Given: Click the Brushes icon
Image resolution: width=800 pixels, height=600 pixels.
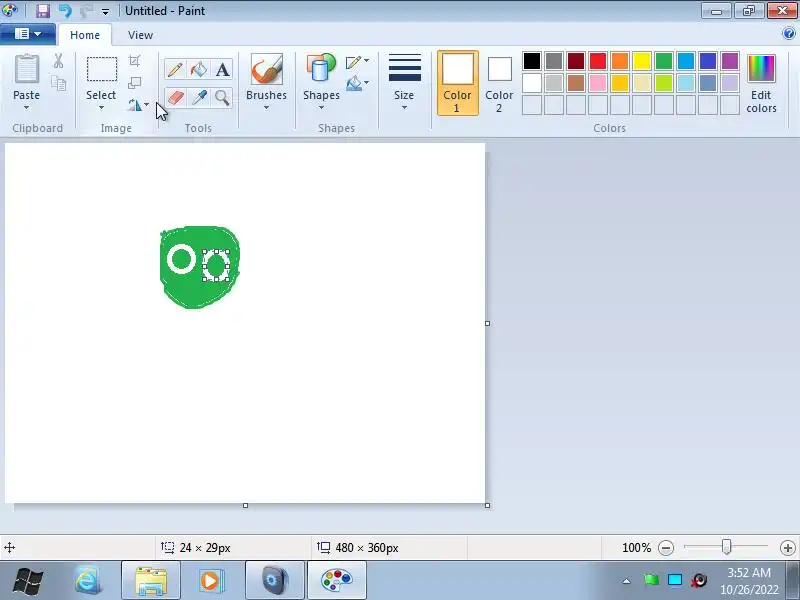Looking at the screenshot, I should click(x=266, y=69).
